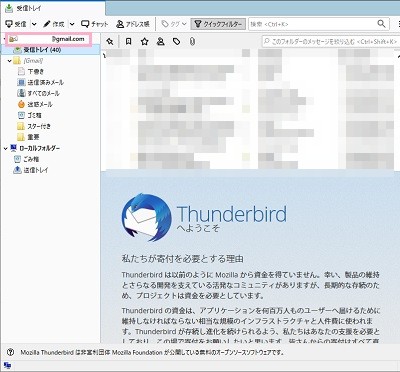Collapse the gmail.com account tree
Viewport: 400px width, 372px height.
(4, 39)
